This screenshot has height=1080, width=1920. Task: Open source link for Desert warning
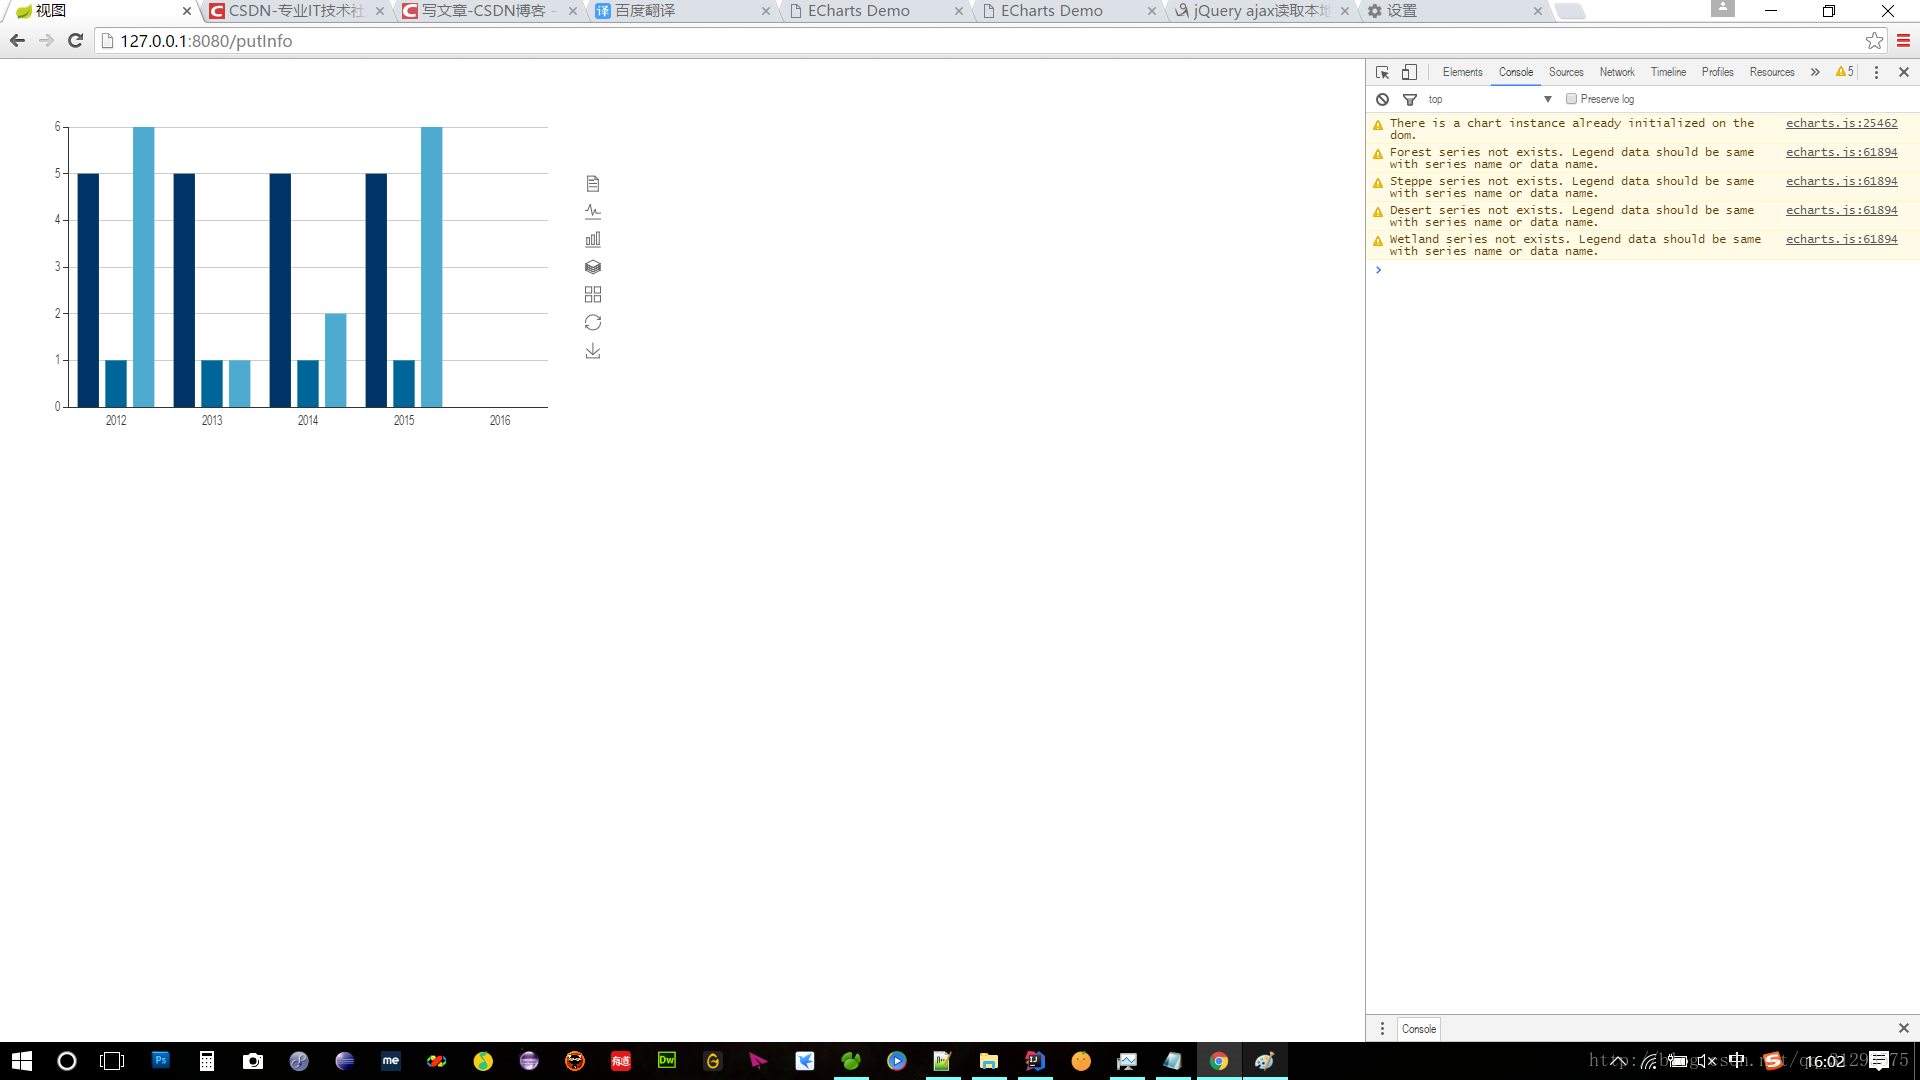1842,210
